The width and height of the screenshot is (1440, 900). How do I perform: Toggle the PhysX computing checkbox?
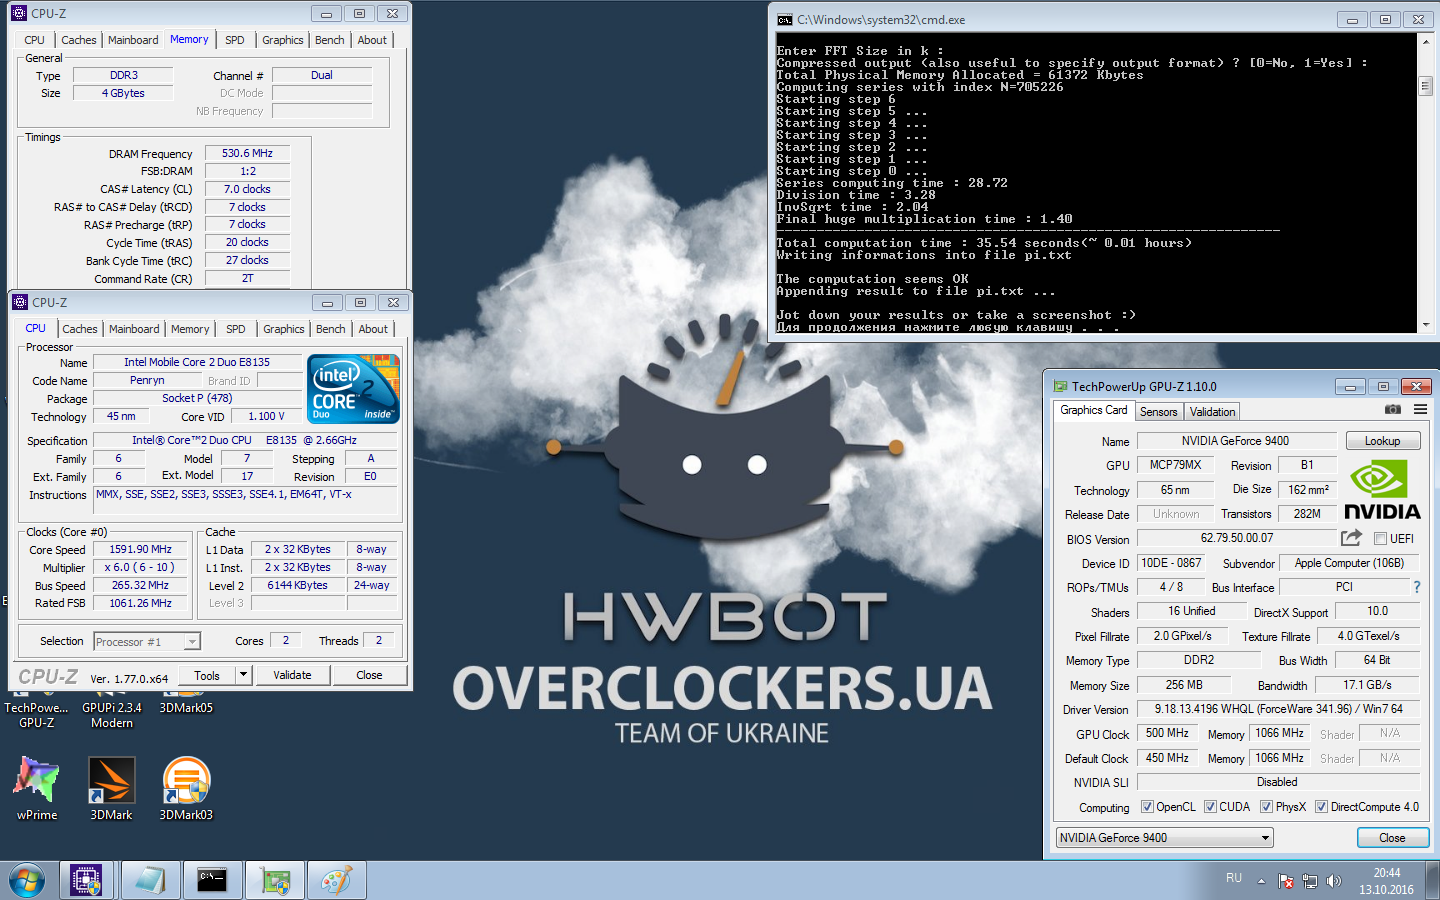pos(1266,807)
